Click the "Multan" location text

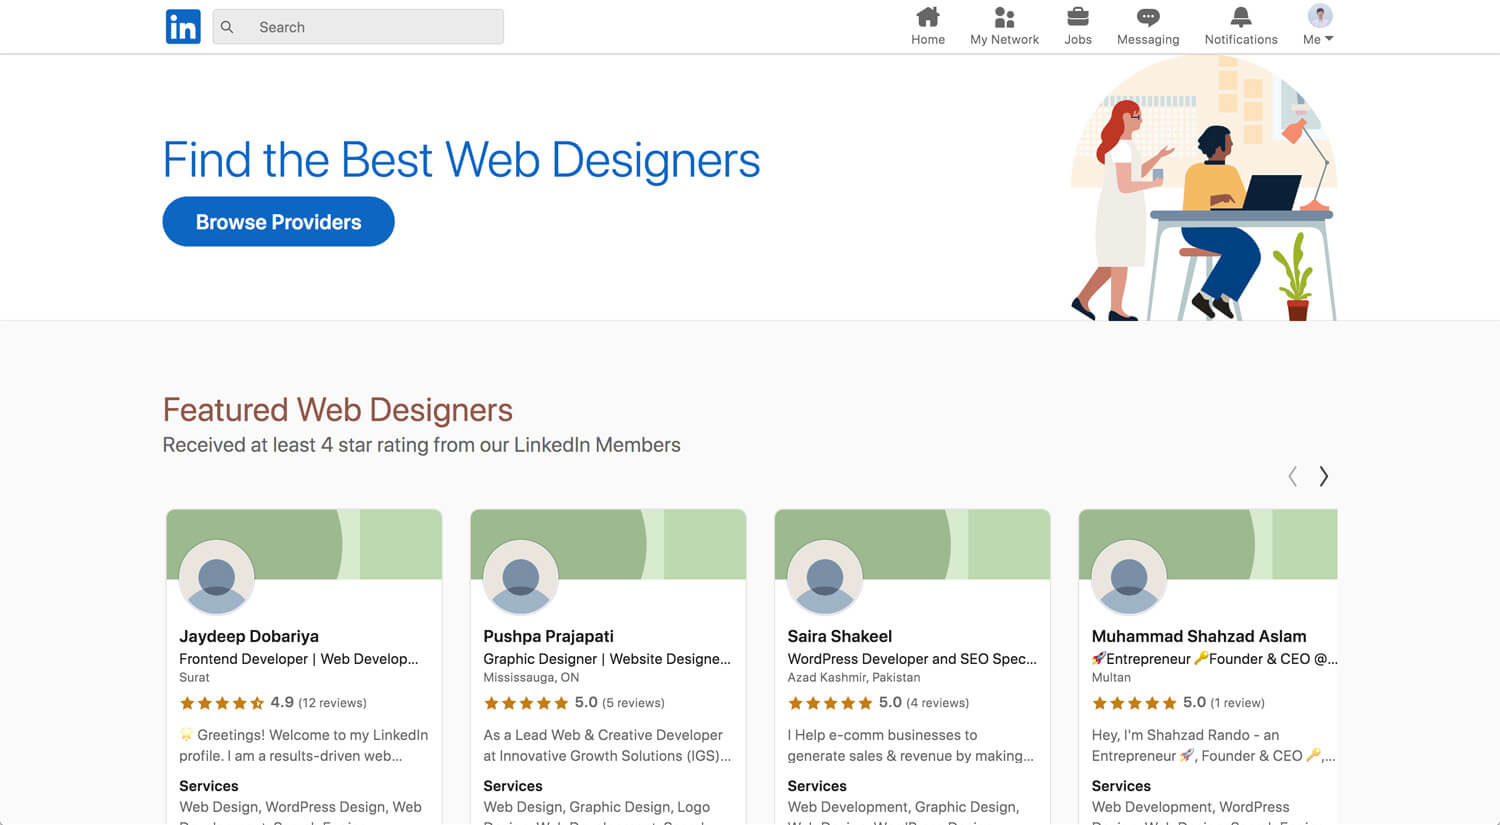(1111, 678)
